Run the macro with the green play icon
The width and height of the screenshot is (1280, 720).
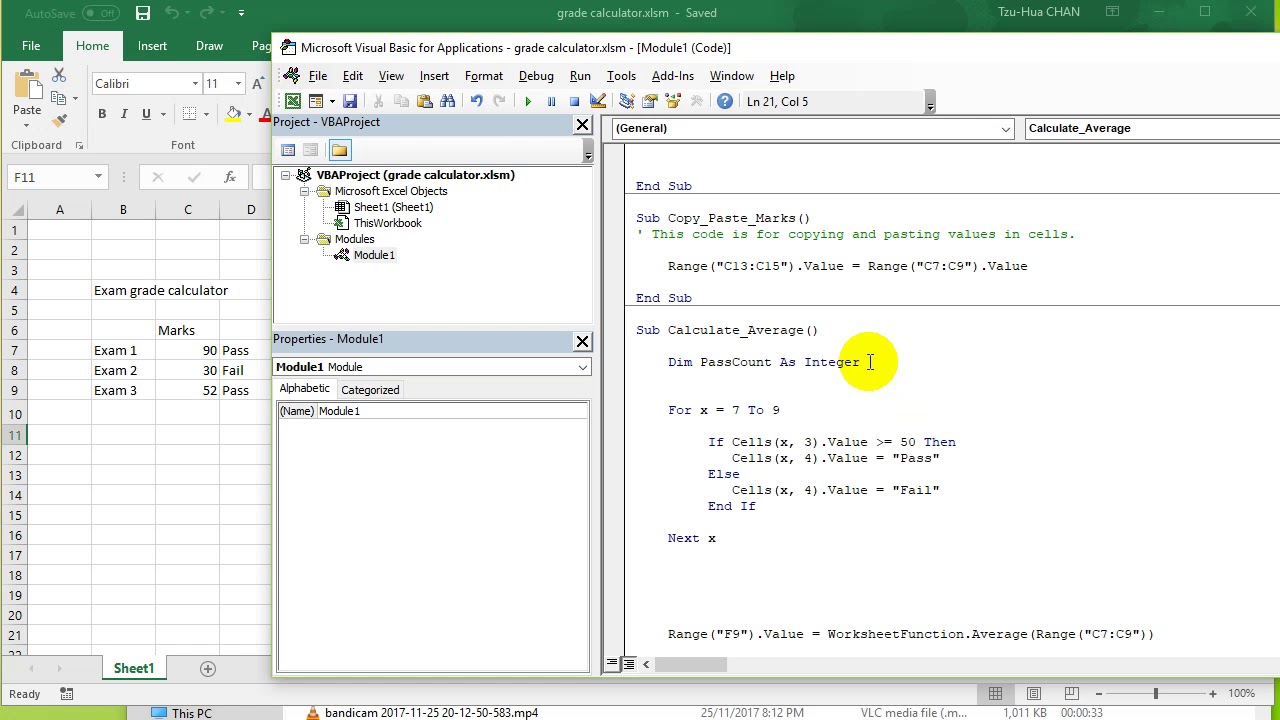pyautogui.click(x=528, y=101)
